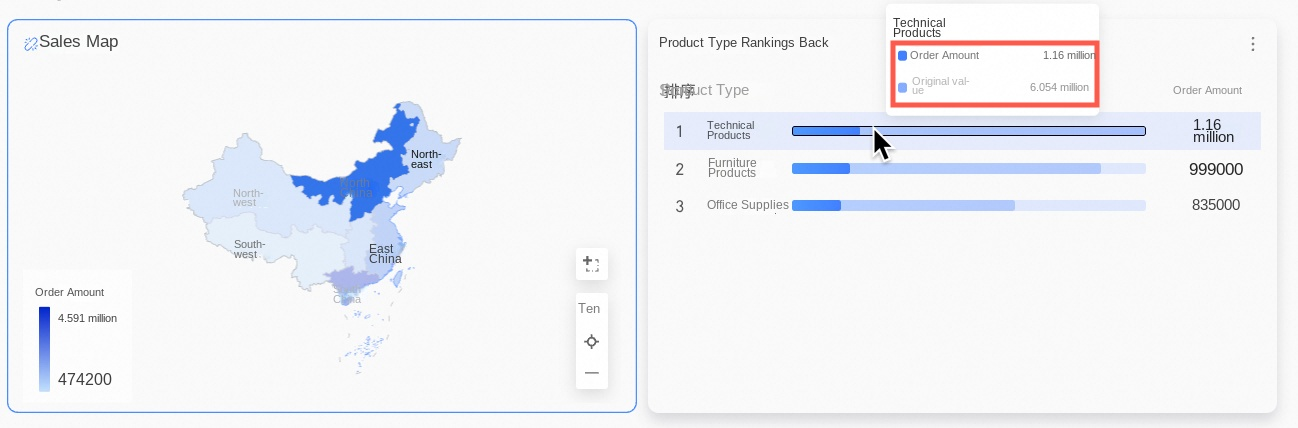The height and width of the screenshot is (428, 1298).
Task: Click the Original value legend marker in tooltip
Action: [902, 88]
